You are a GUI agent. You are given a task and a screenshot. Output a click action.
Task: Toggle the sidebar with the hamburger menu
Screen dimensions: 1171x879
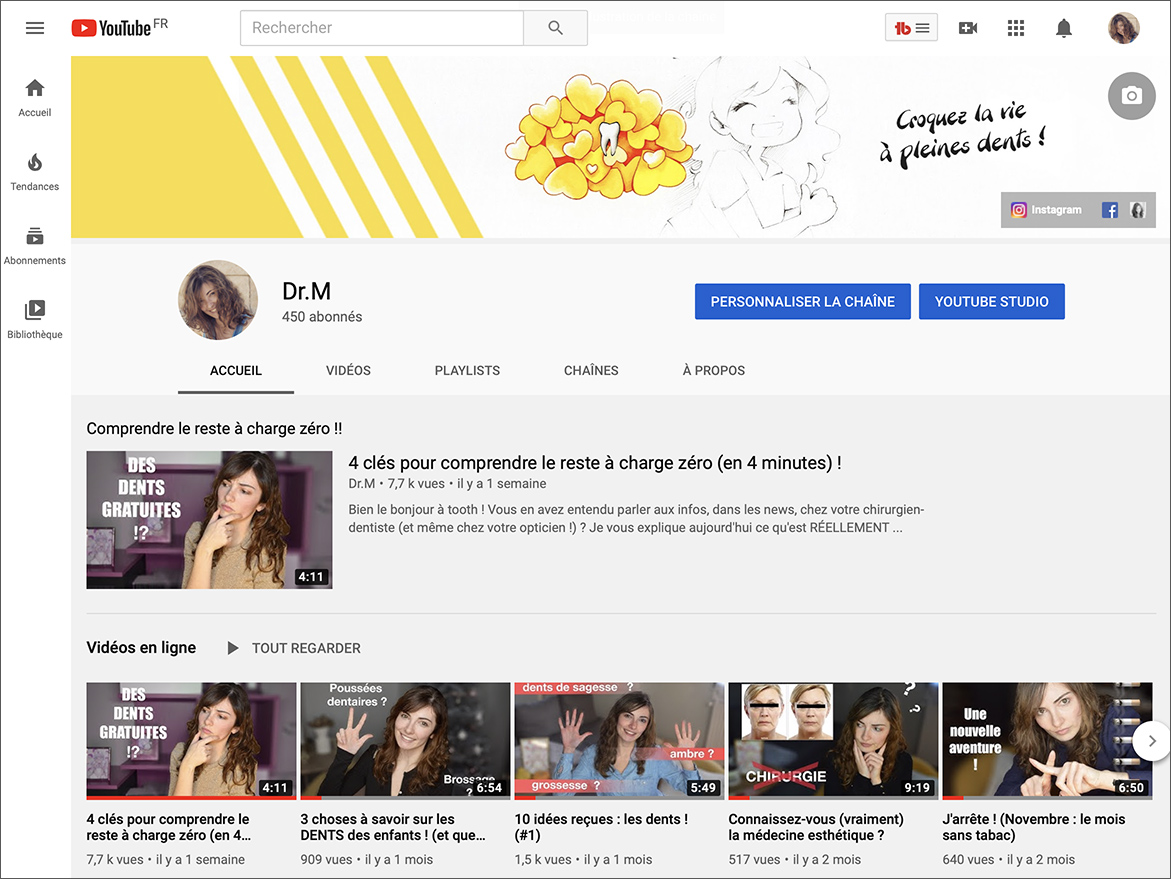[34, 27]
